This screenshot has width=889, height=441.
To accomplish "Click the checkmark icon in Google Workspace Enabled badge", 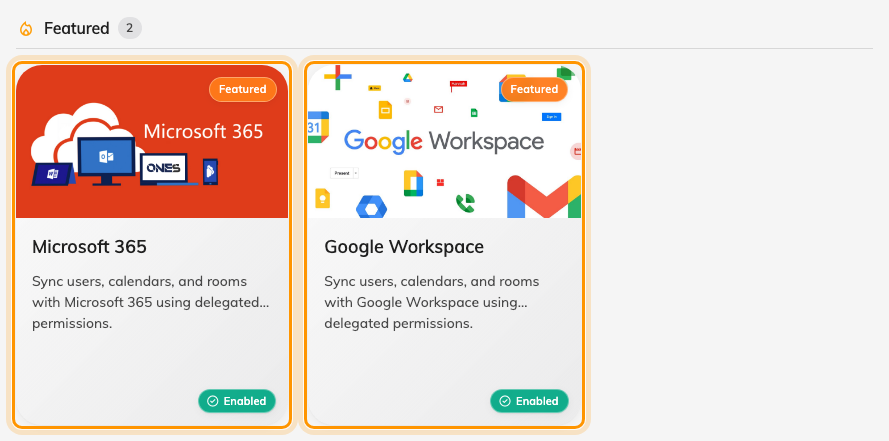I will click(505, 401).
